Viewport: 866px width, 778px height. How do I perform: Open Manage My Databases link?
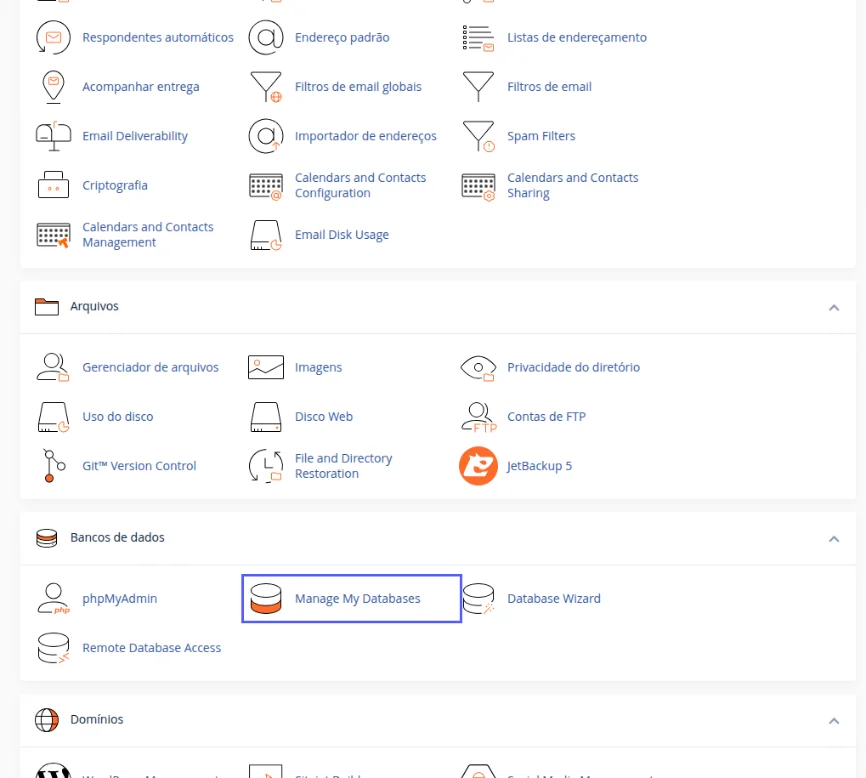click(x=357, y=599)
